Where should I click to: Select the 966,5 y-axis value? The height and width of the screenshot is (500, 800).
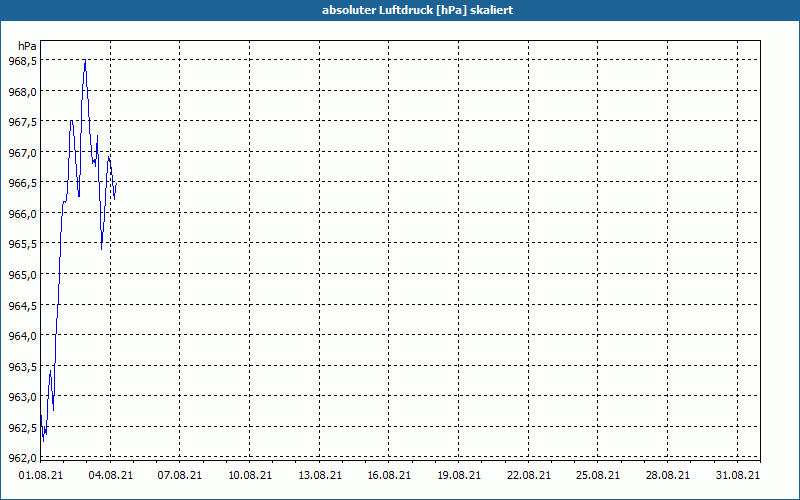(22, 183)
